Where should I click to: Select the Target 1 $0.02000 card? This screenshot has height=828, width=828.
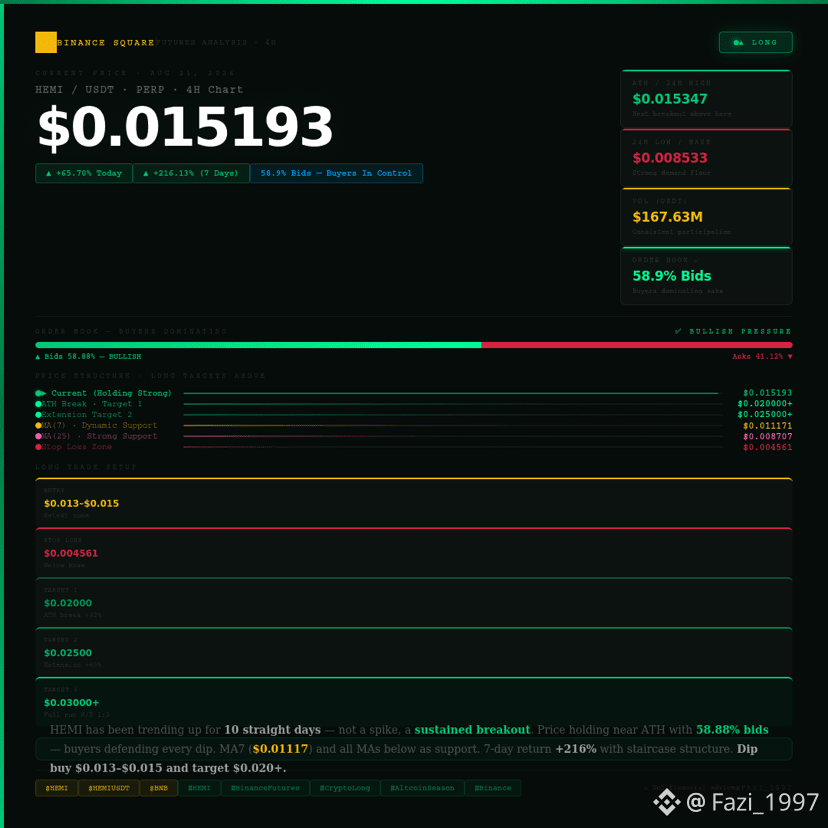[x=414, y=602]
